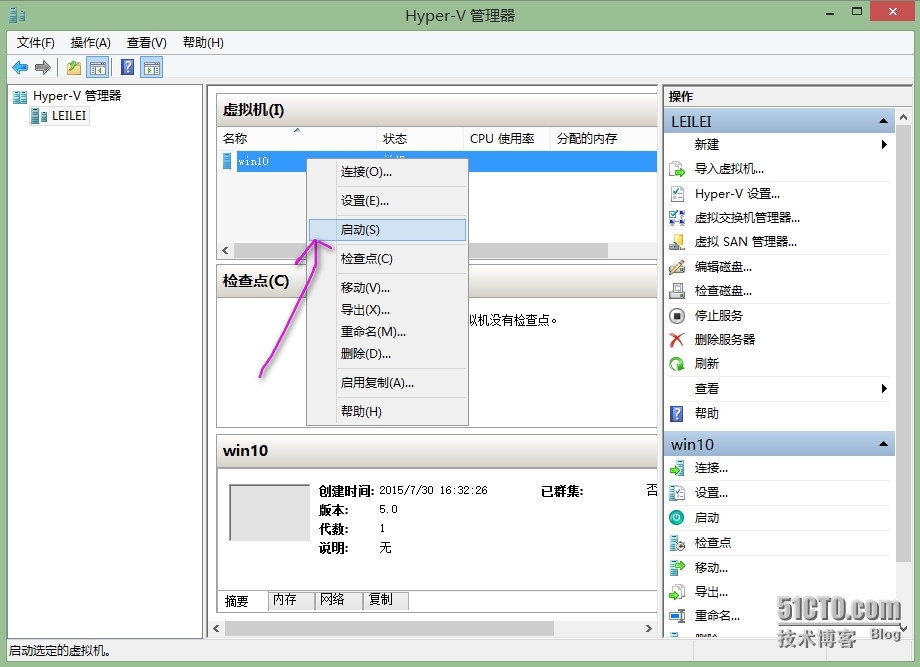The image size is (920, 667).
Task: Click the win10 Export icon (导出)
Action: click(677, 592)
